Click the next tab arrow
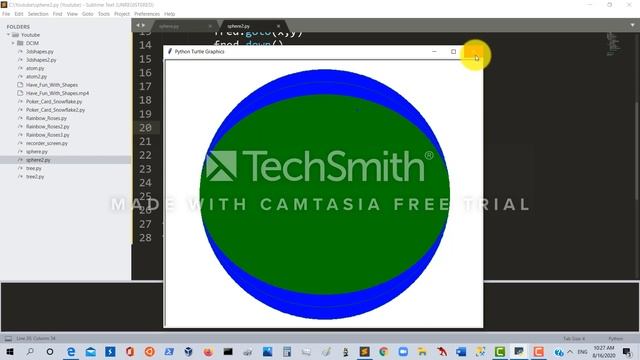This screenshot has width=640, height=360. tap(143, 25)
